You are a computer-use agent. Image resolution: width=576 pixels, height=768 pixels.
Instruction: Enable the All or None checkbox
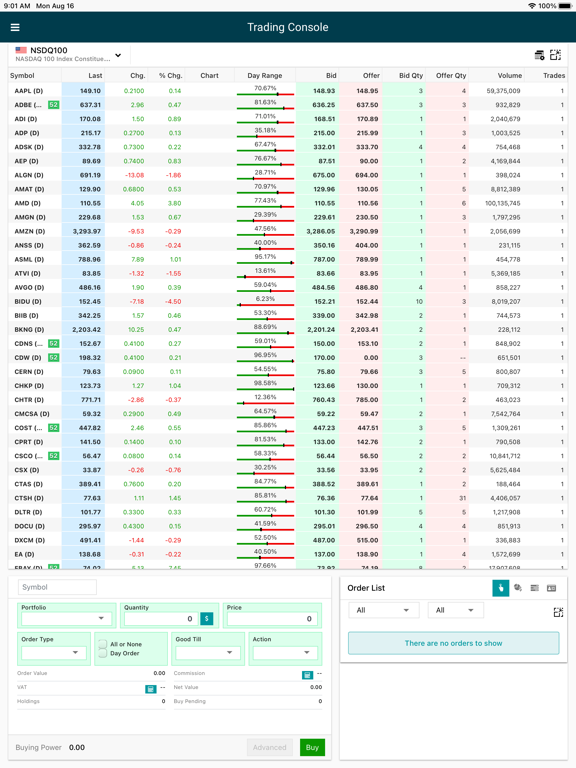click(102, 644)
